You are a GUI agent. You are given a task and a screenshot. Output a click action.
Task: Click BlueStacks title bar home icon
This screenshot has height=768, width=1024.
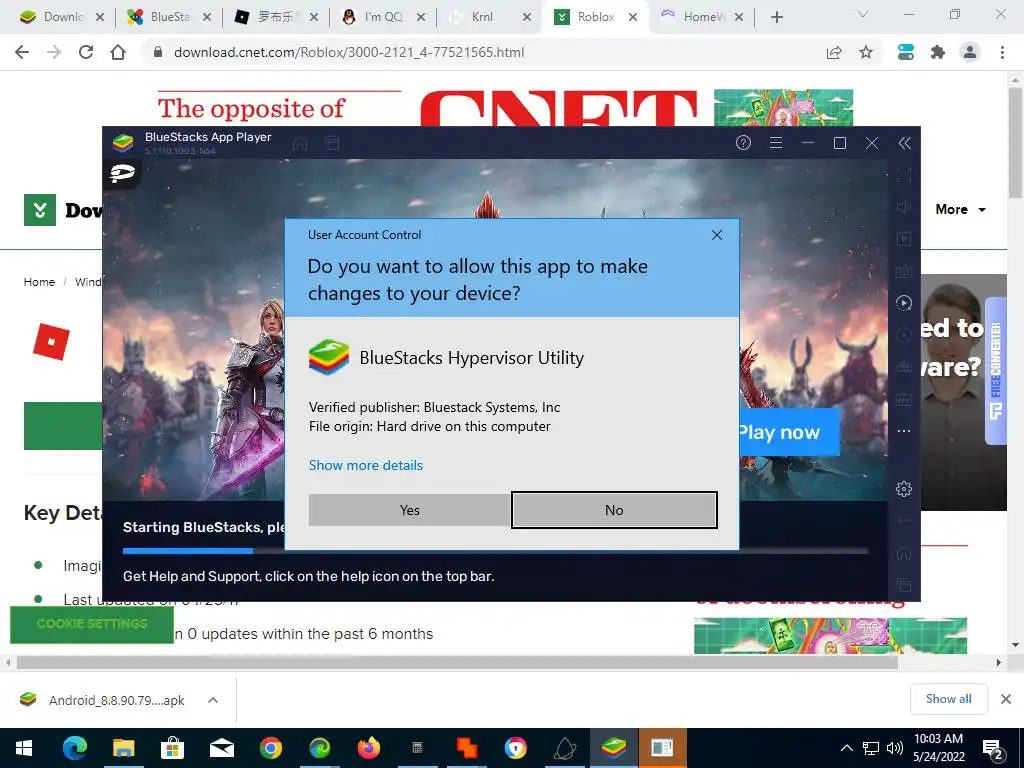(300, 143)
